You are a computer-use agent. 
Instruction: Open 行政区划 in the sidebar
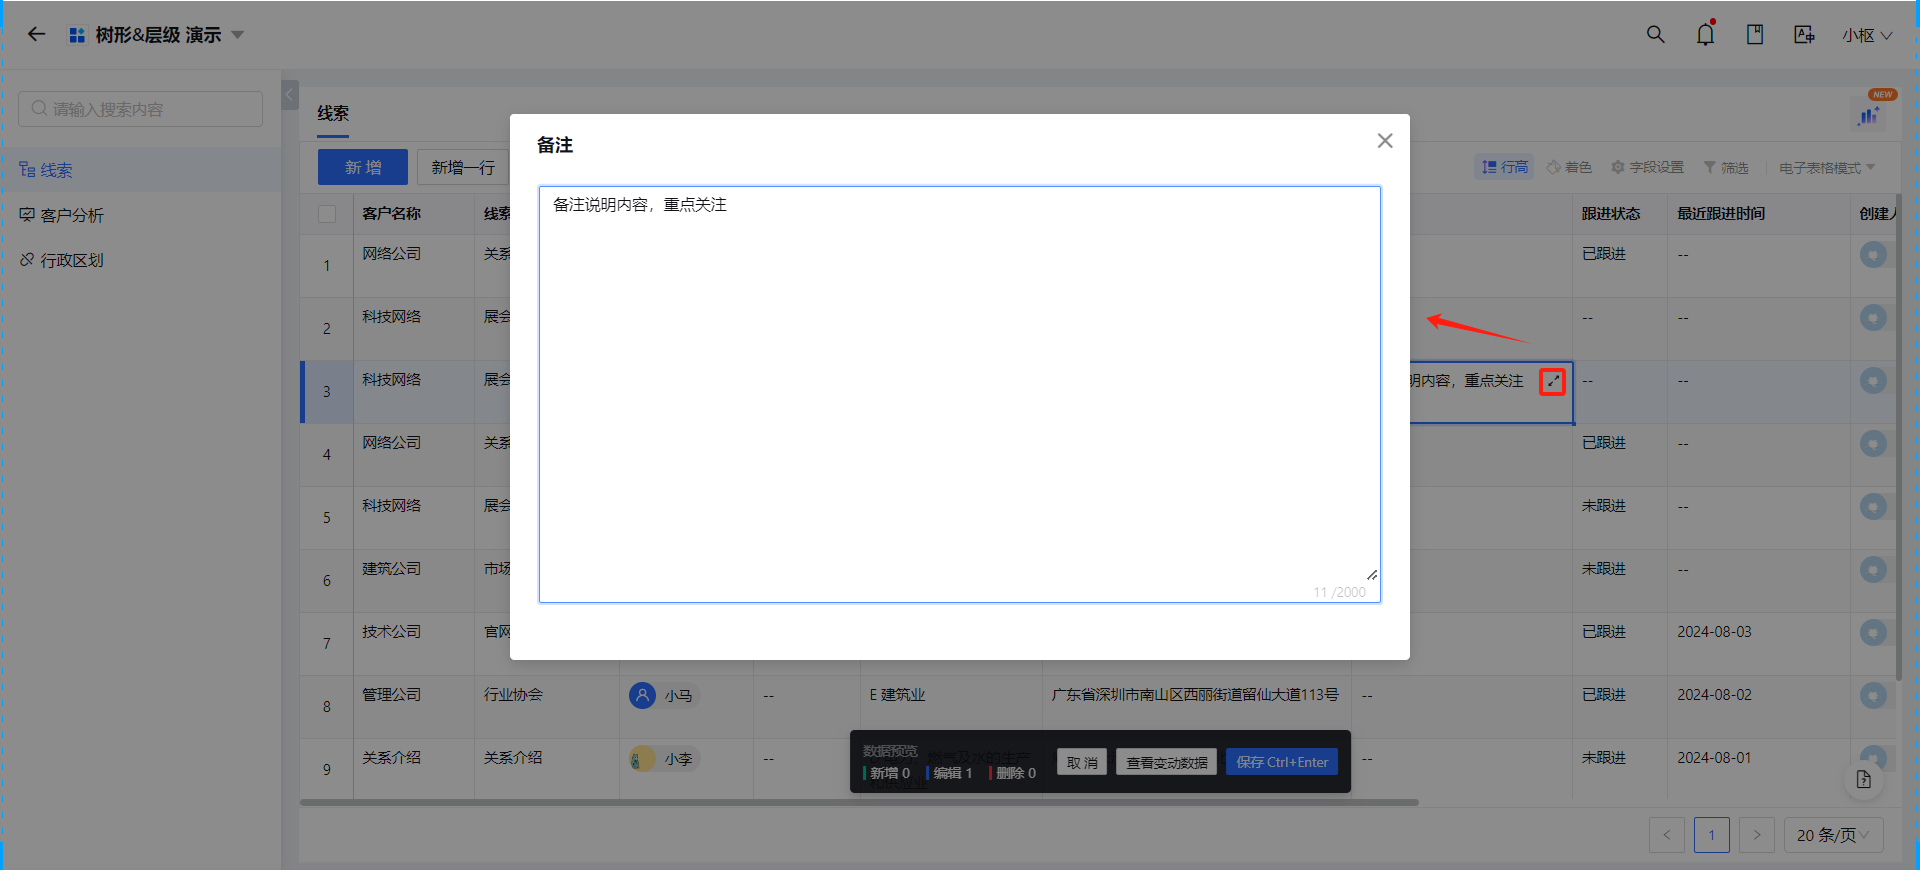pos(140,260)
